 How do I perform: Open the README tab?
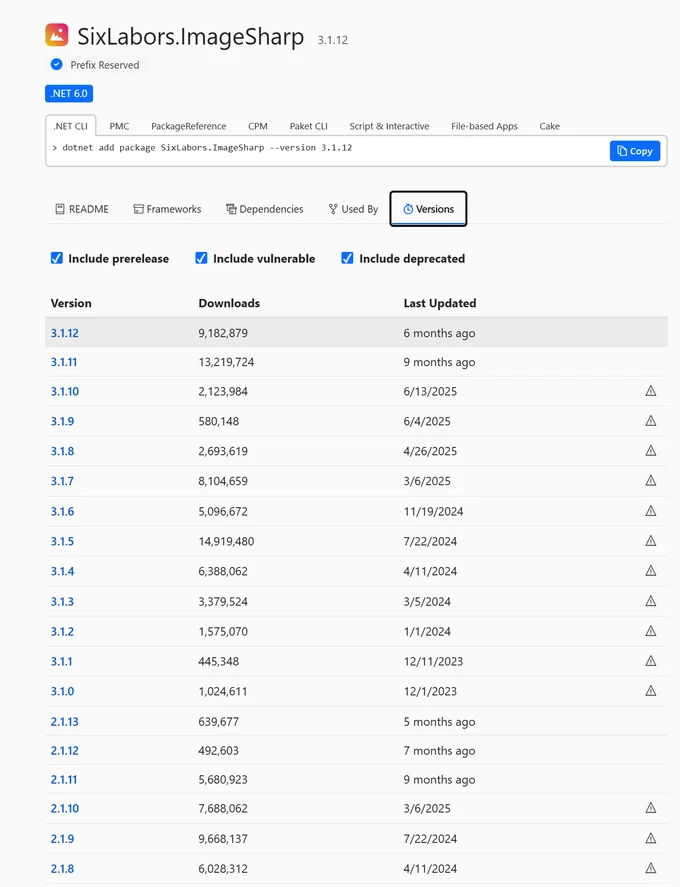pos(82,209)
